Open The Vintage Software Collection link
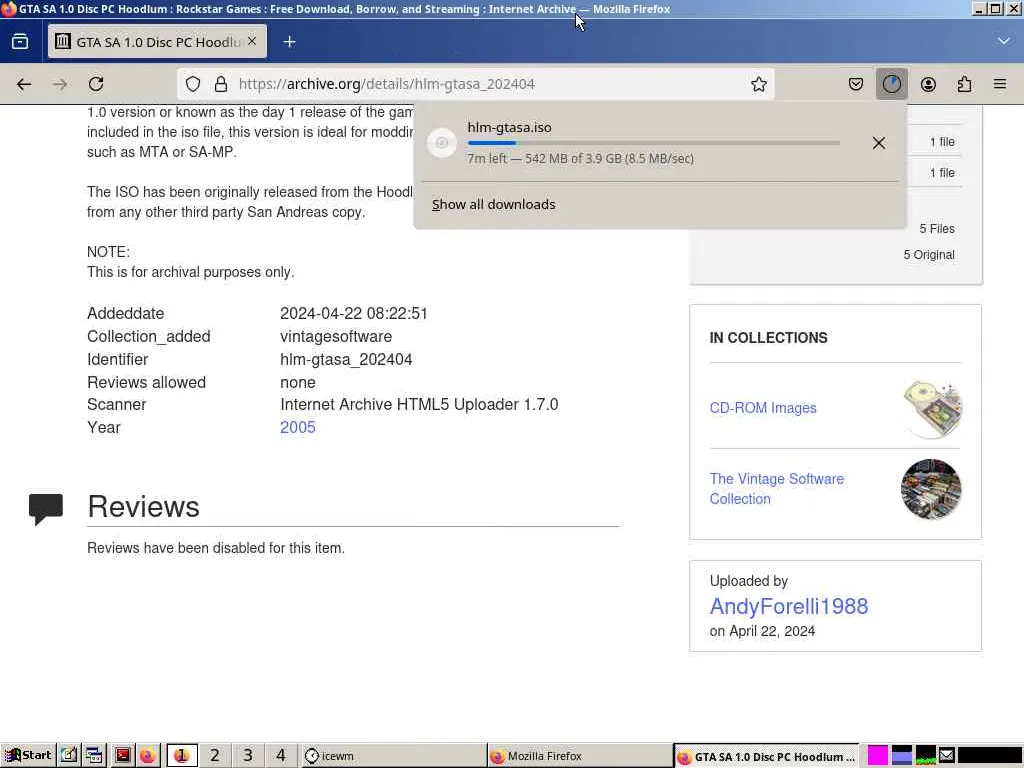 click(x=776, y=488)
